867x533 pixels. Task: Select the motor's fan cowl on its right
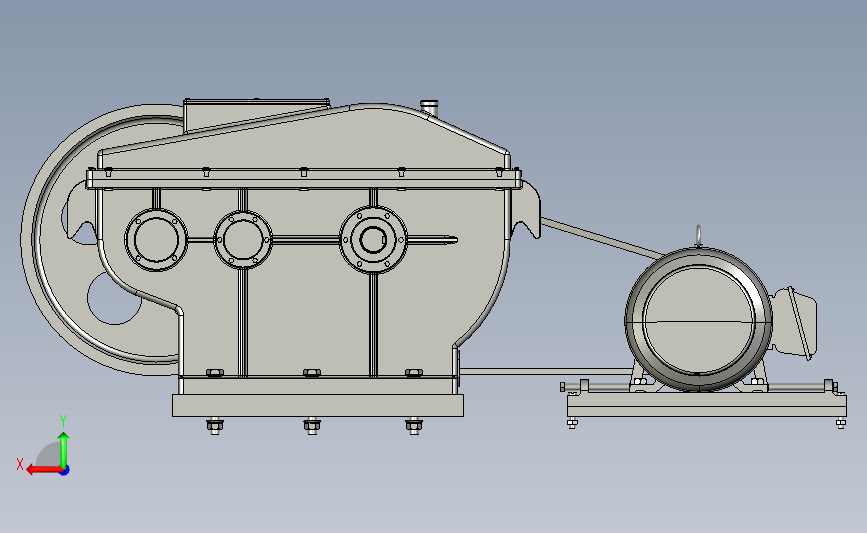[x=795, y=323]
